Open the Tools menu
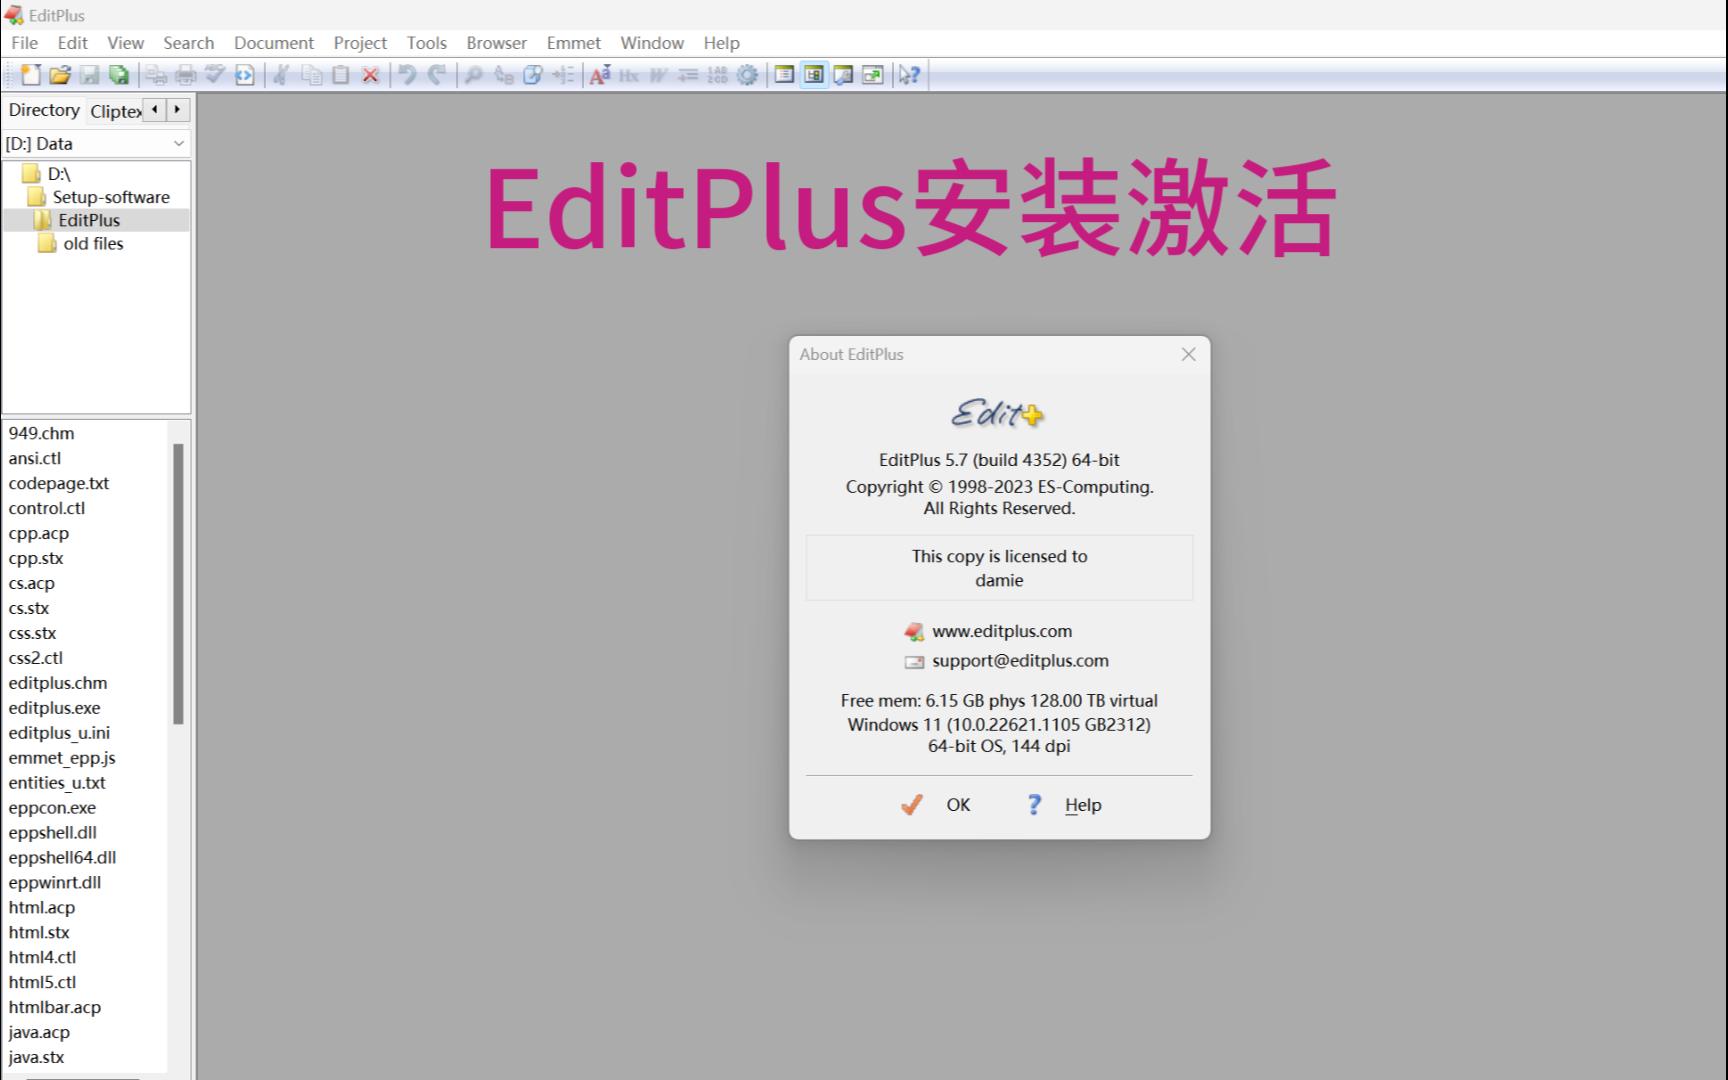1728x1080 pixels. click(x=427, y=43)
